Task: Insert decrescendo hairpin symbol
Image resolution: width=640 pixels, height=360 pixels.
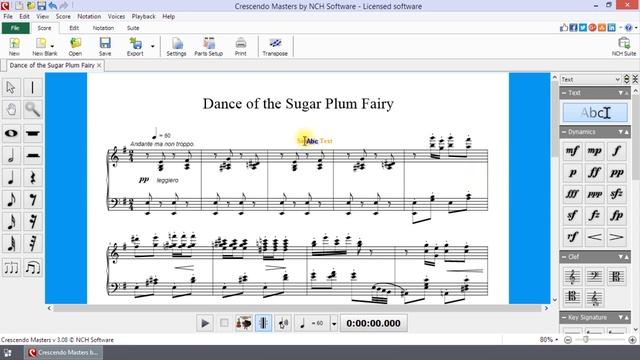Action: (x=616, y=237)
